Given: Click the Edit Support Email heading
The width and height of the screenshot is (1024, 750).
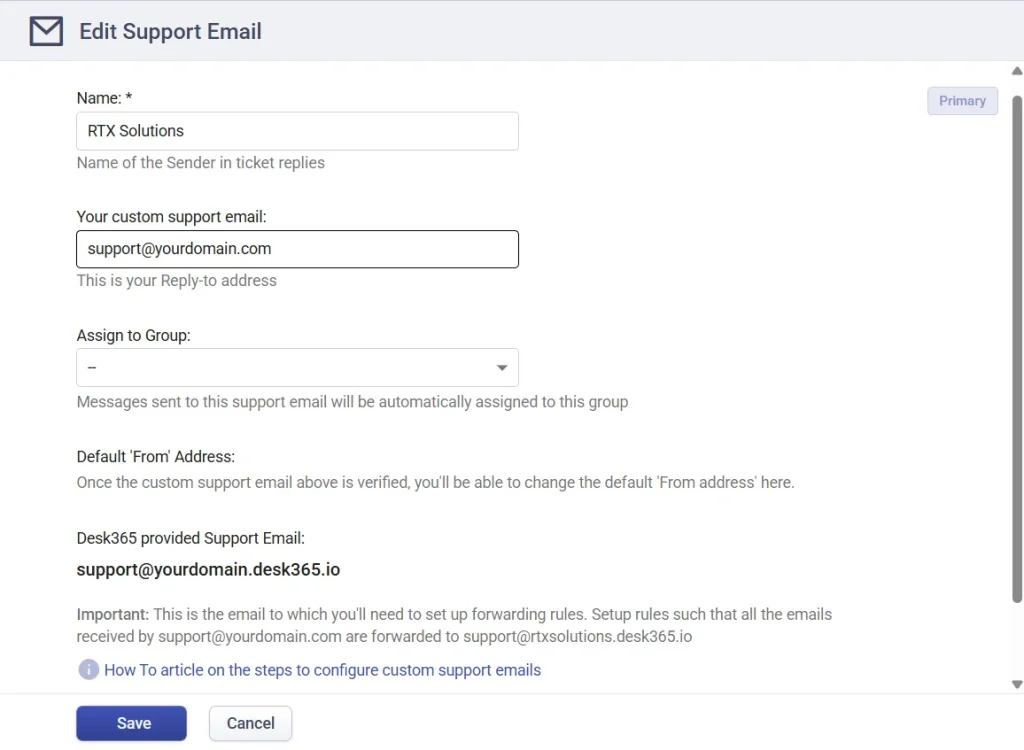Looking at the screenshot, I should [x=170, y=31].
